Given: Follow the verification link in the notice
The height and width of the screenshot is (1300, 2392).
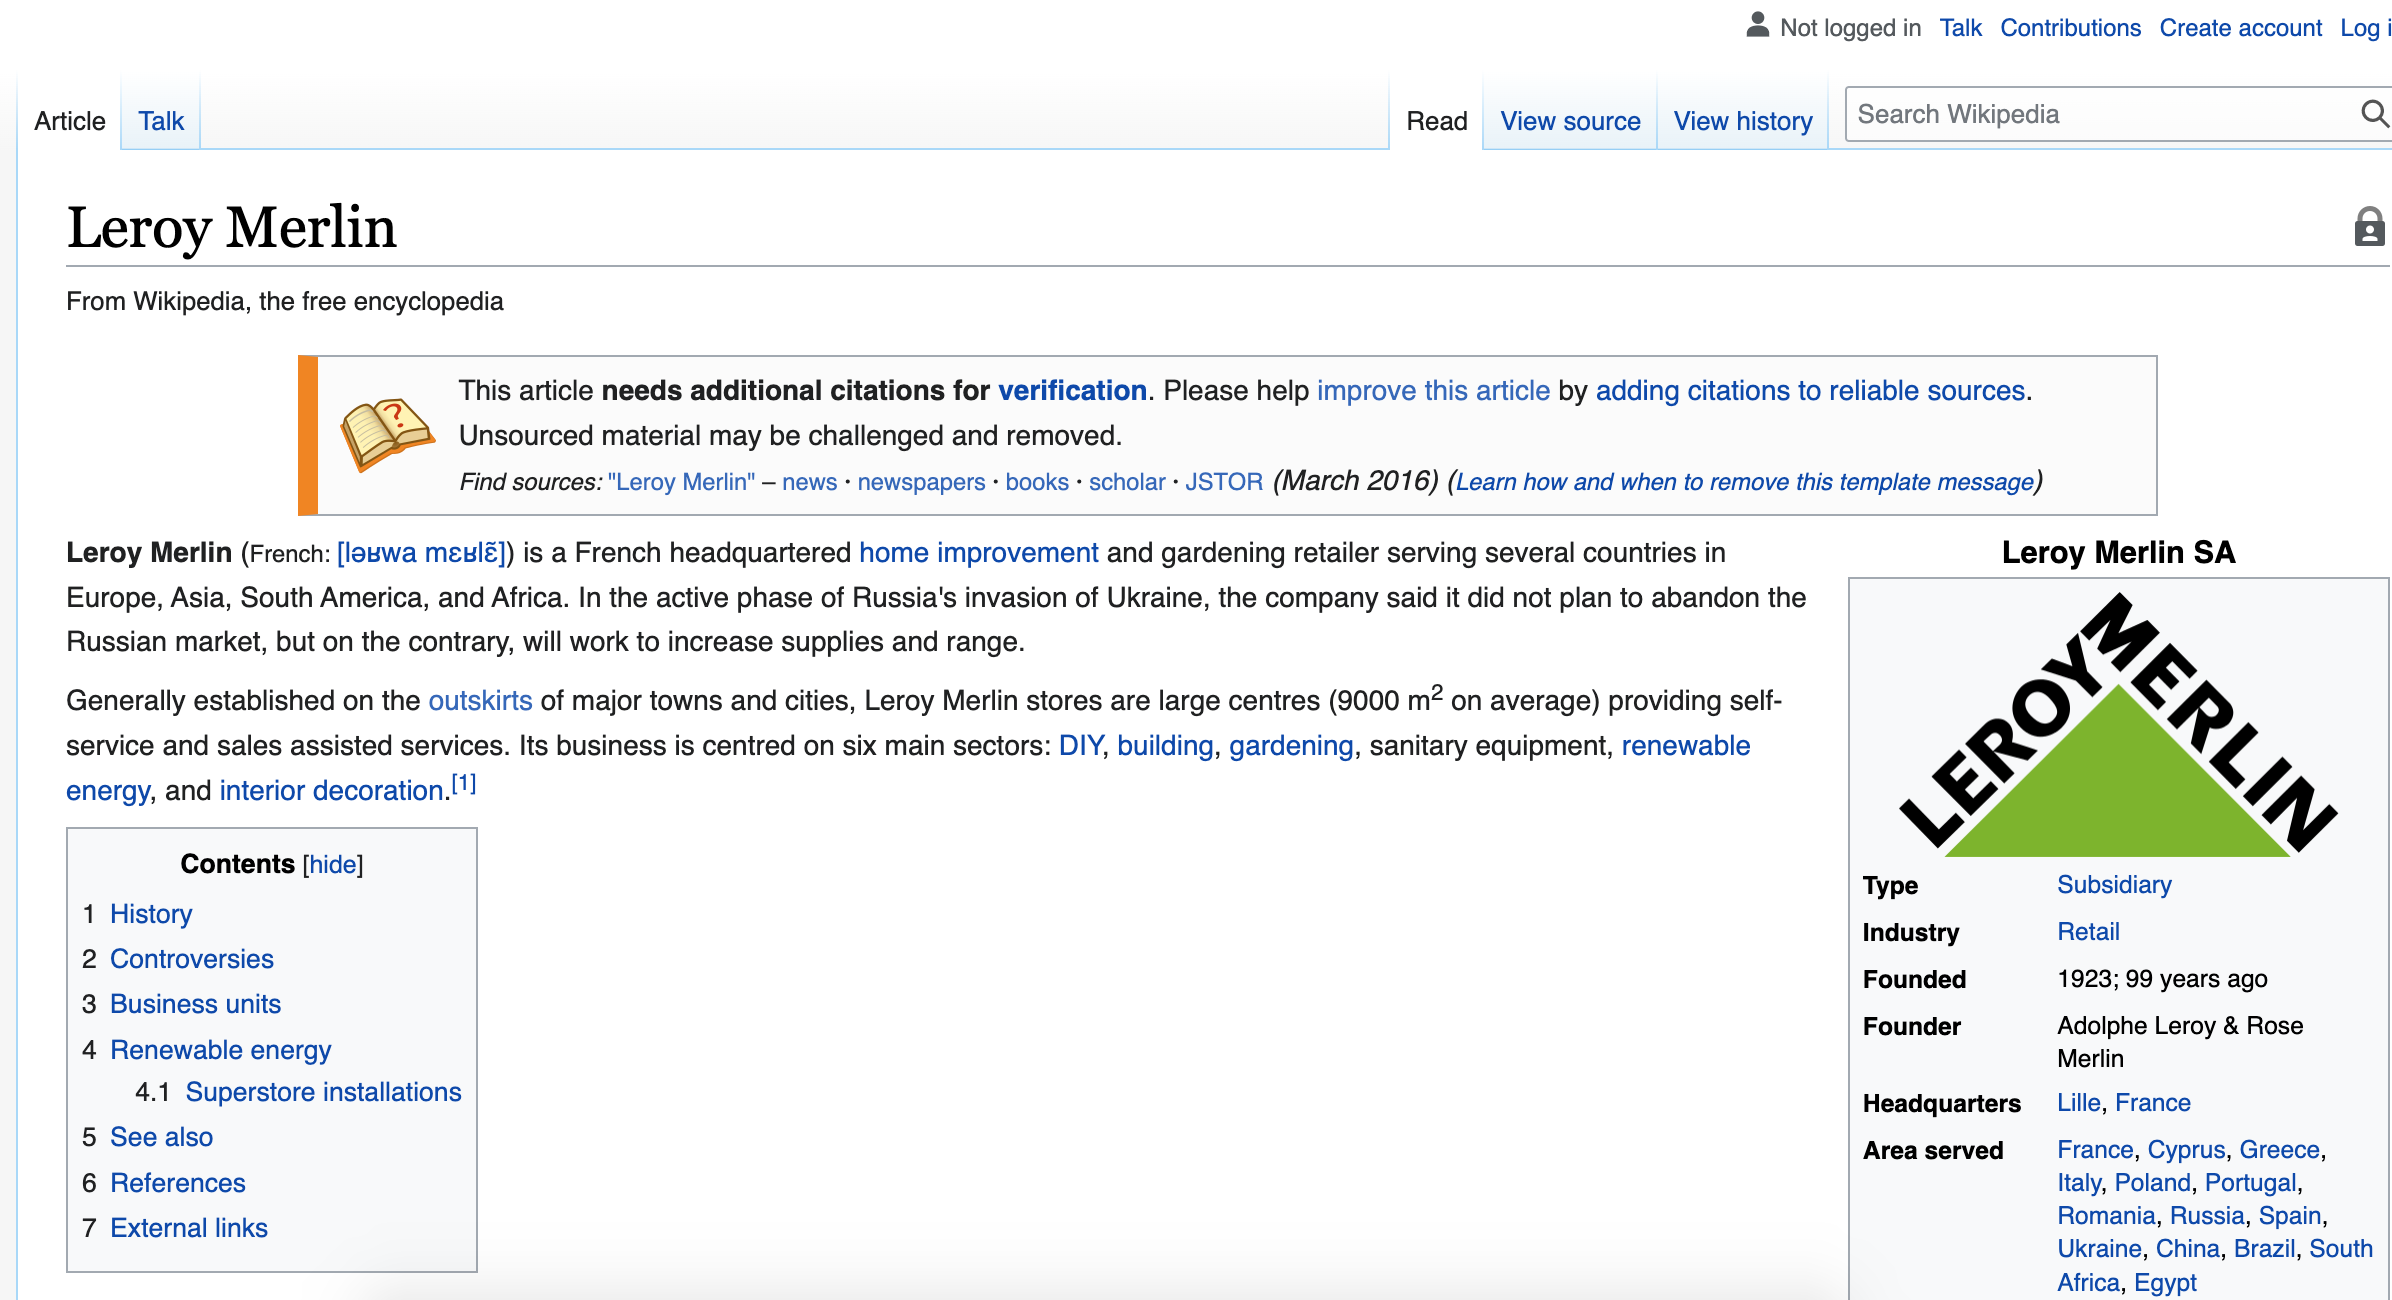Looking at the screenshot, I should tap(1072, 390).
